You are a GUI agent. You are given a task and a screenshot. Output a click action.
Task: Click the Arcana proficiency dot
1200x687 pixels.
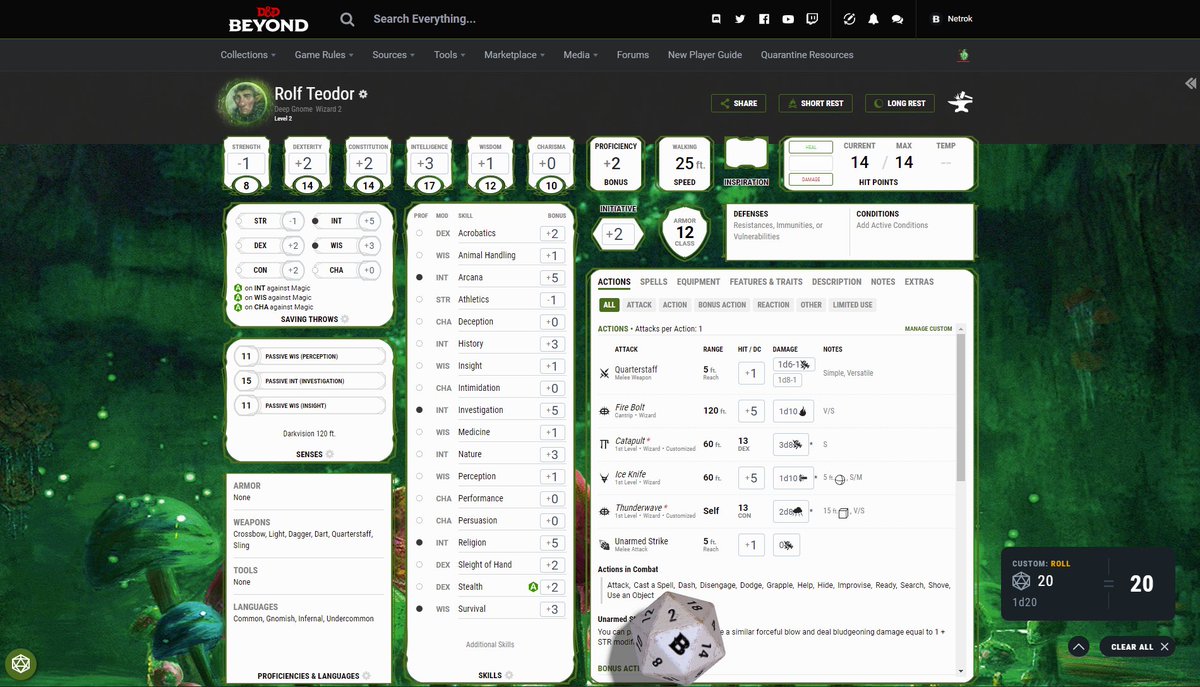click(x=419, y=277)
